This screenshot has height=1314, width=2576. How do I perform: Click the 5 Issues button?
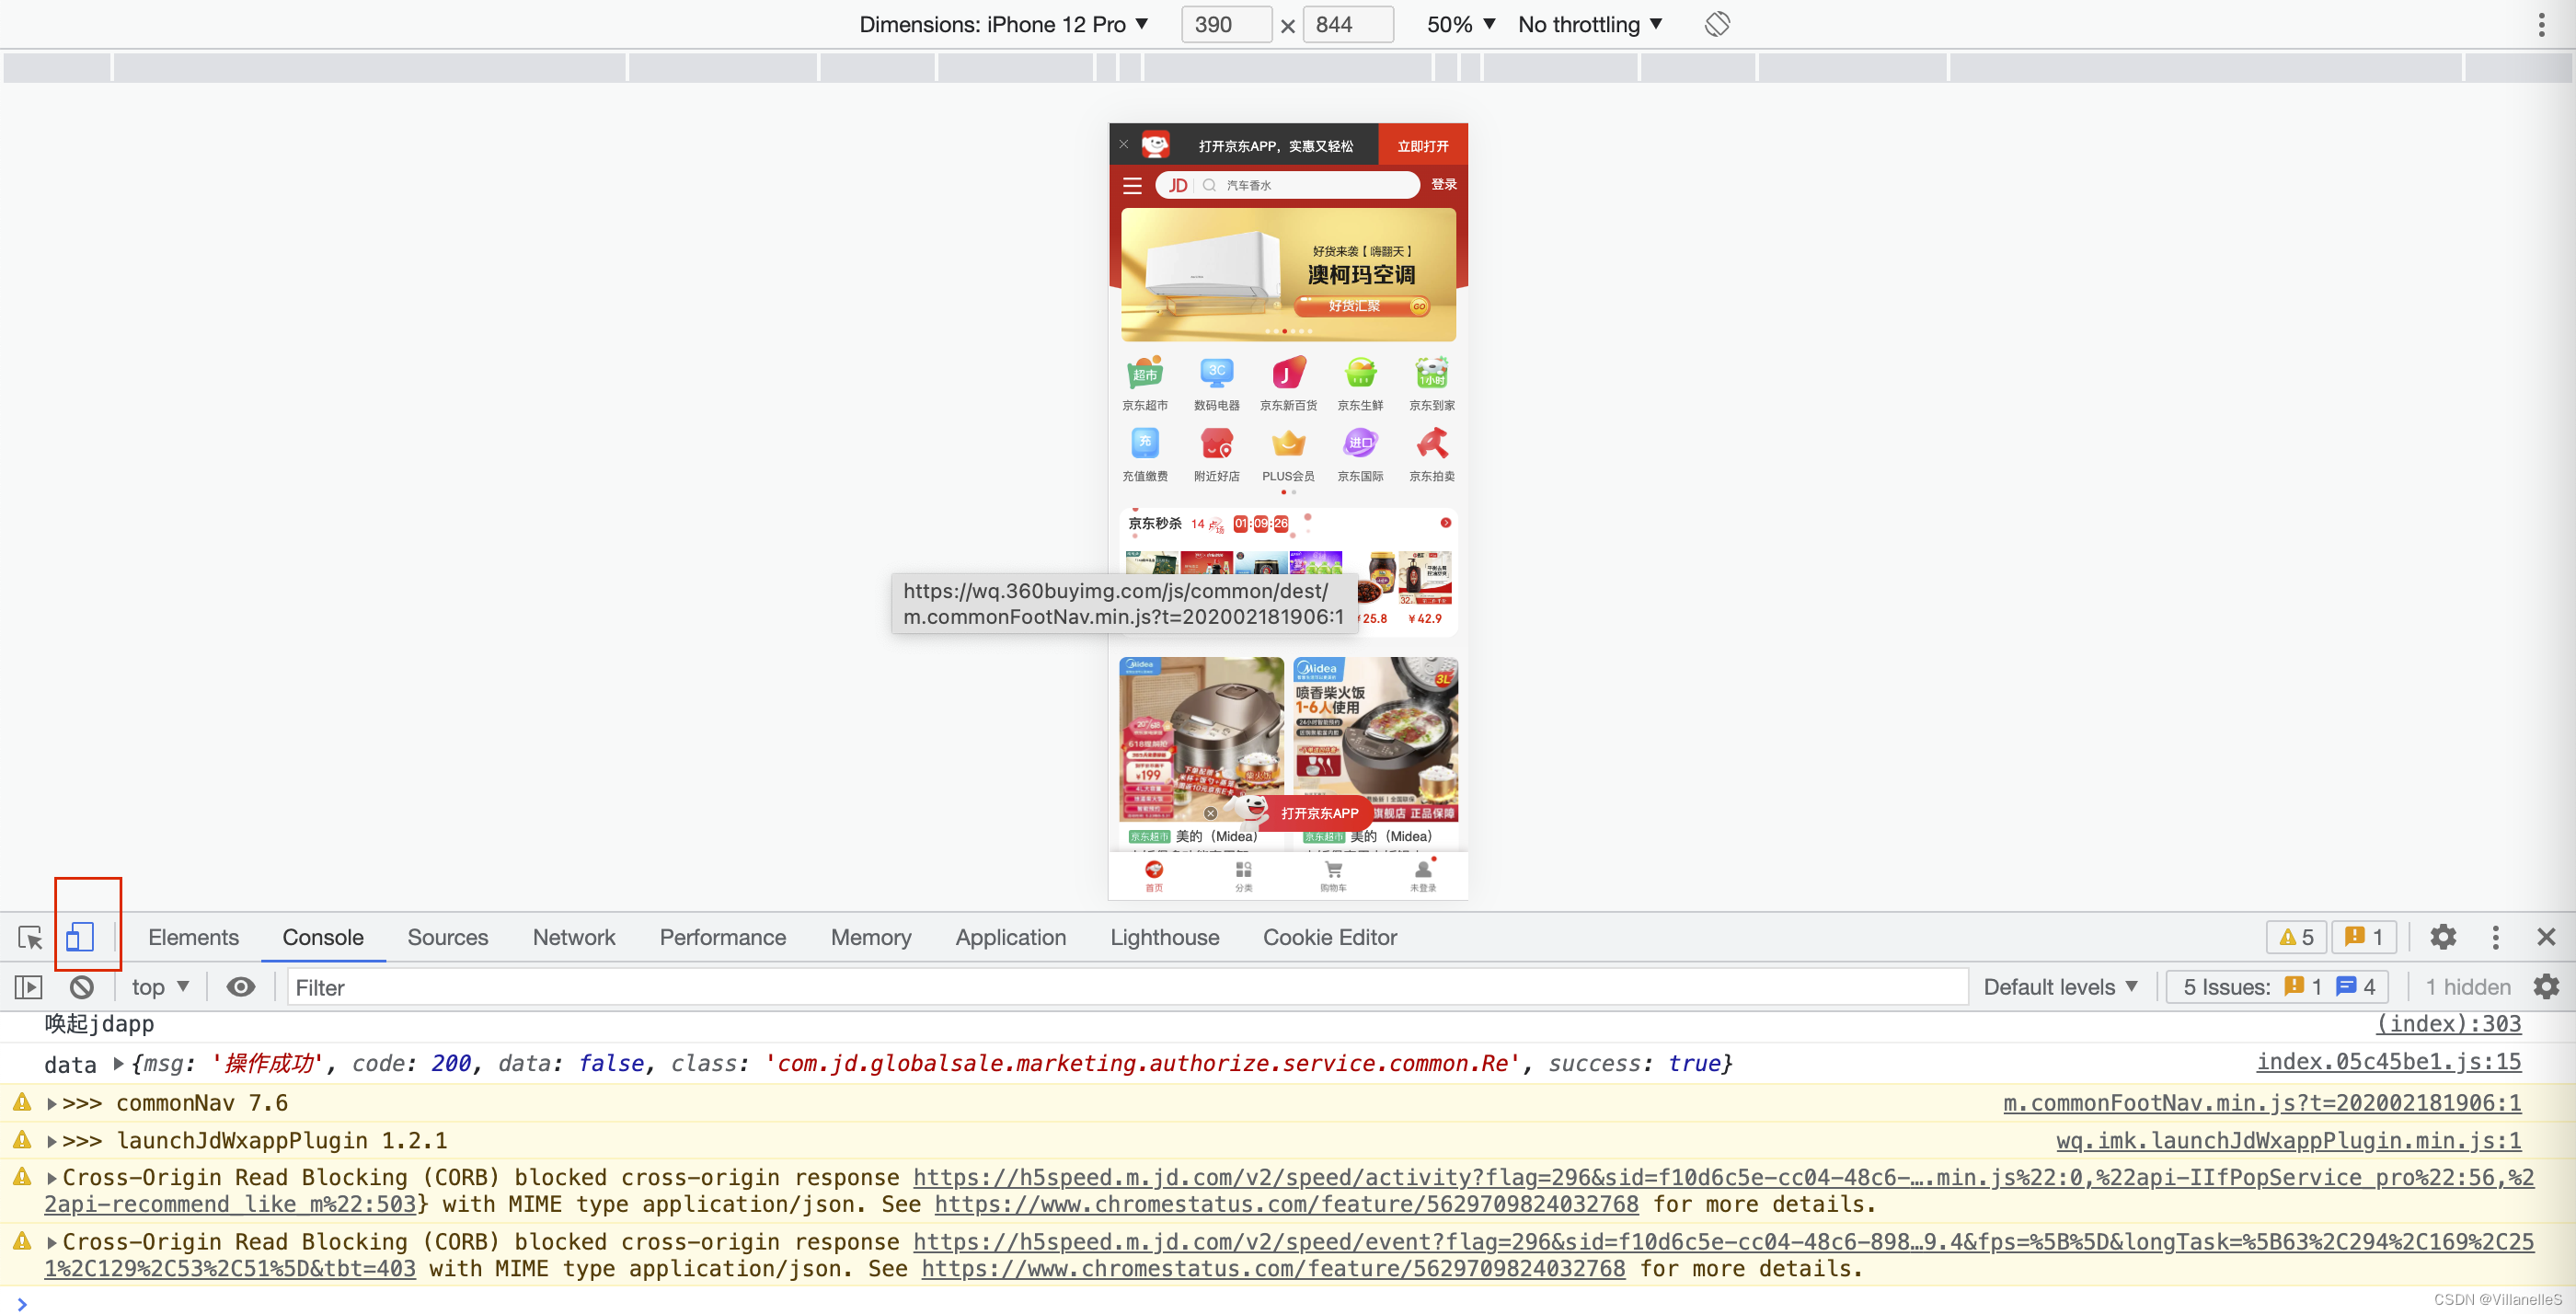pyautogui.click(x=2276, y=987)
